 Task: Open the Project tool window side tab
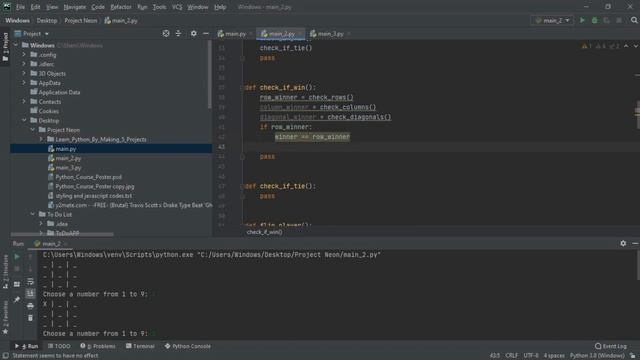coord(5,47)
